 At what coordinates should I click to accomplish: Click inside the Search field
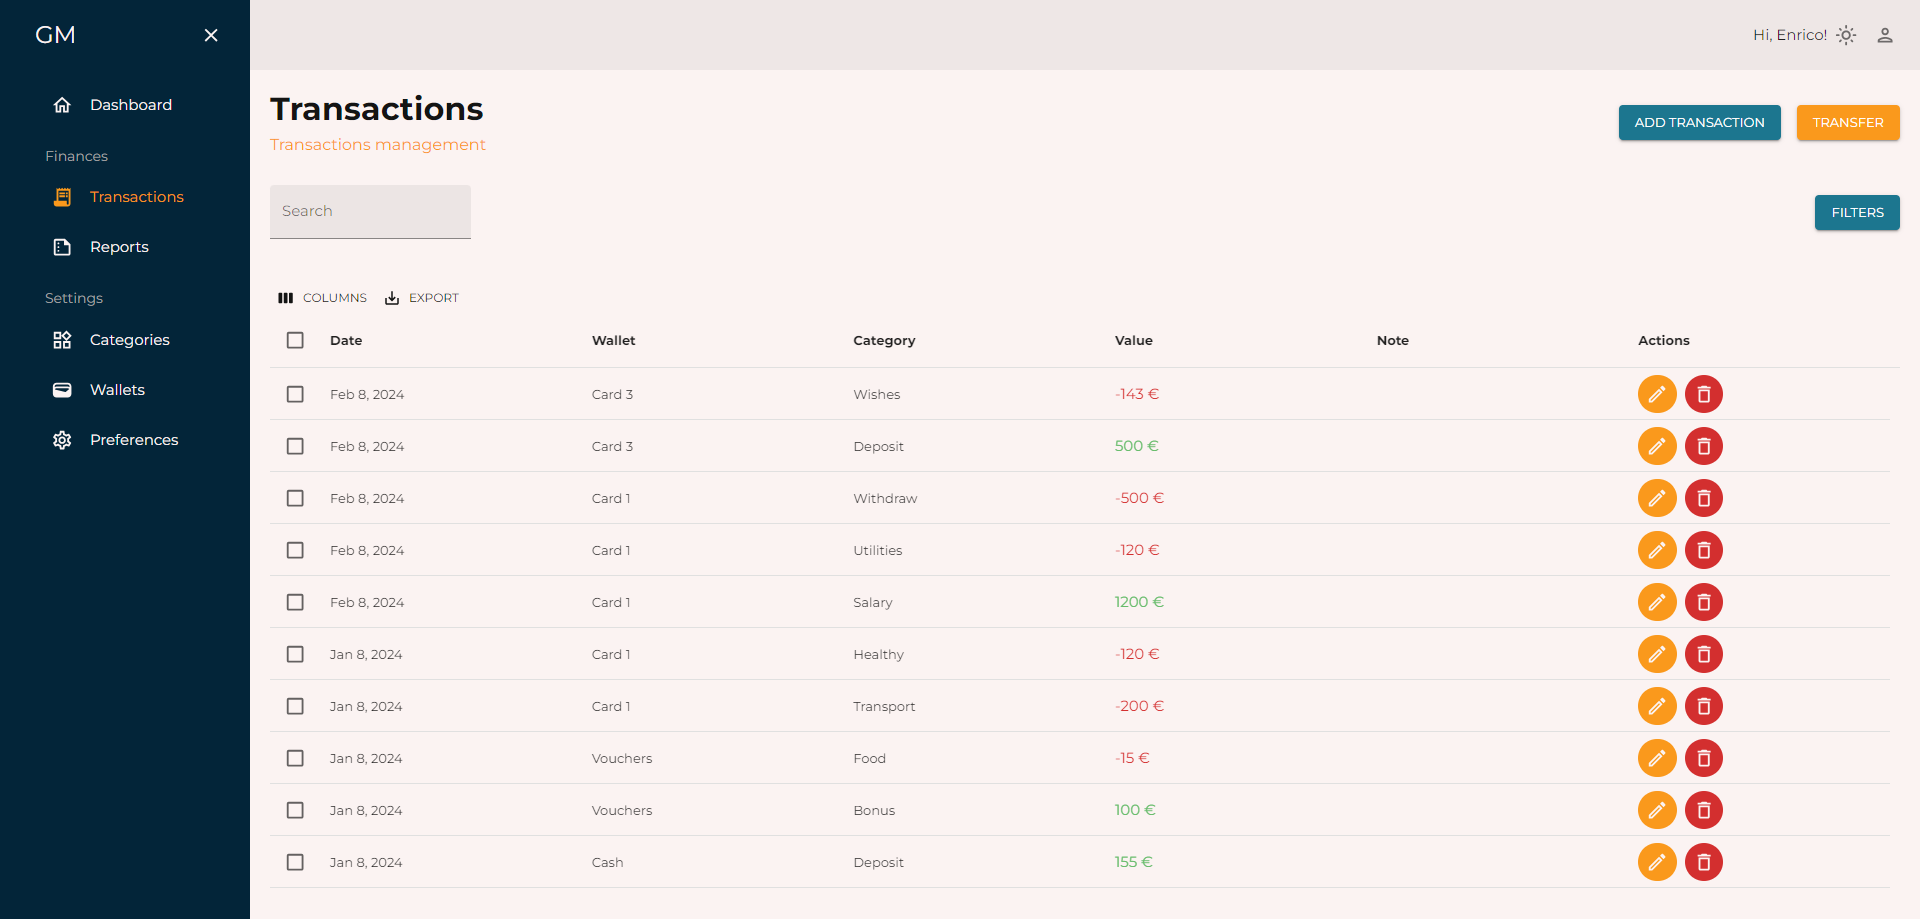[370, 211]
